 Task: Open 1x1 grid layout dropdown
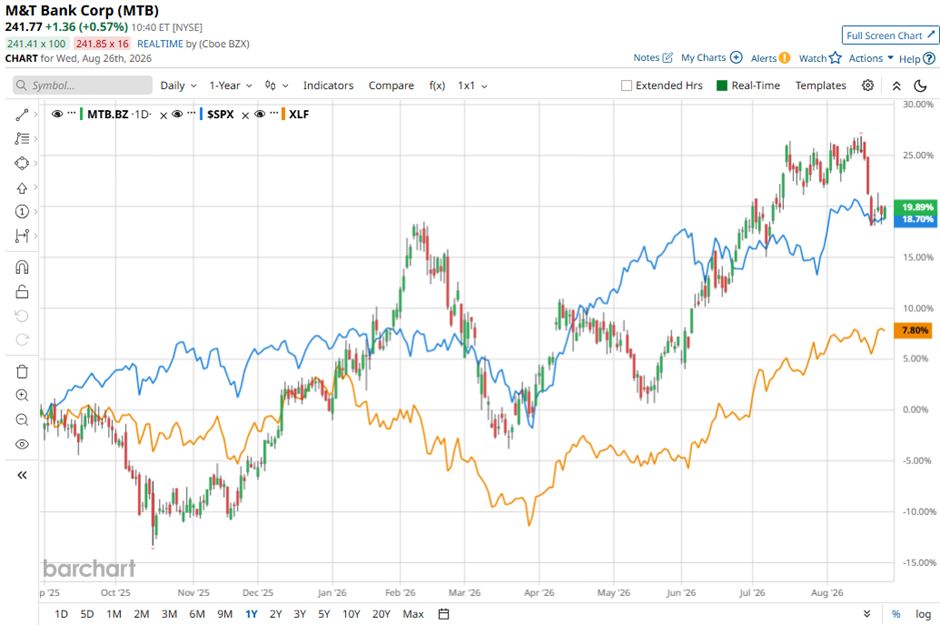pos(472,86)
